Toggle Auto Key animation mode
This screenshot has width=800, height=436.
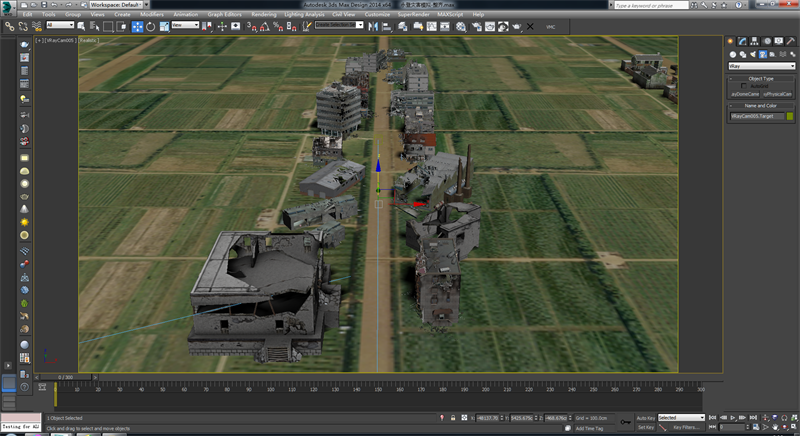(645, 417)
